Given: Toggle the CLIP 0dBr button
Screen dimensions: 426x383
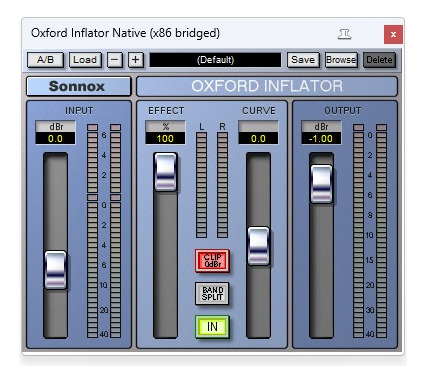Looking at the screenshot, I should click(x=212, y=261).
